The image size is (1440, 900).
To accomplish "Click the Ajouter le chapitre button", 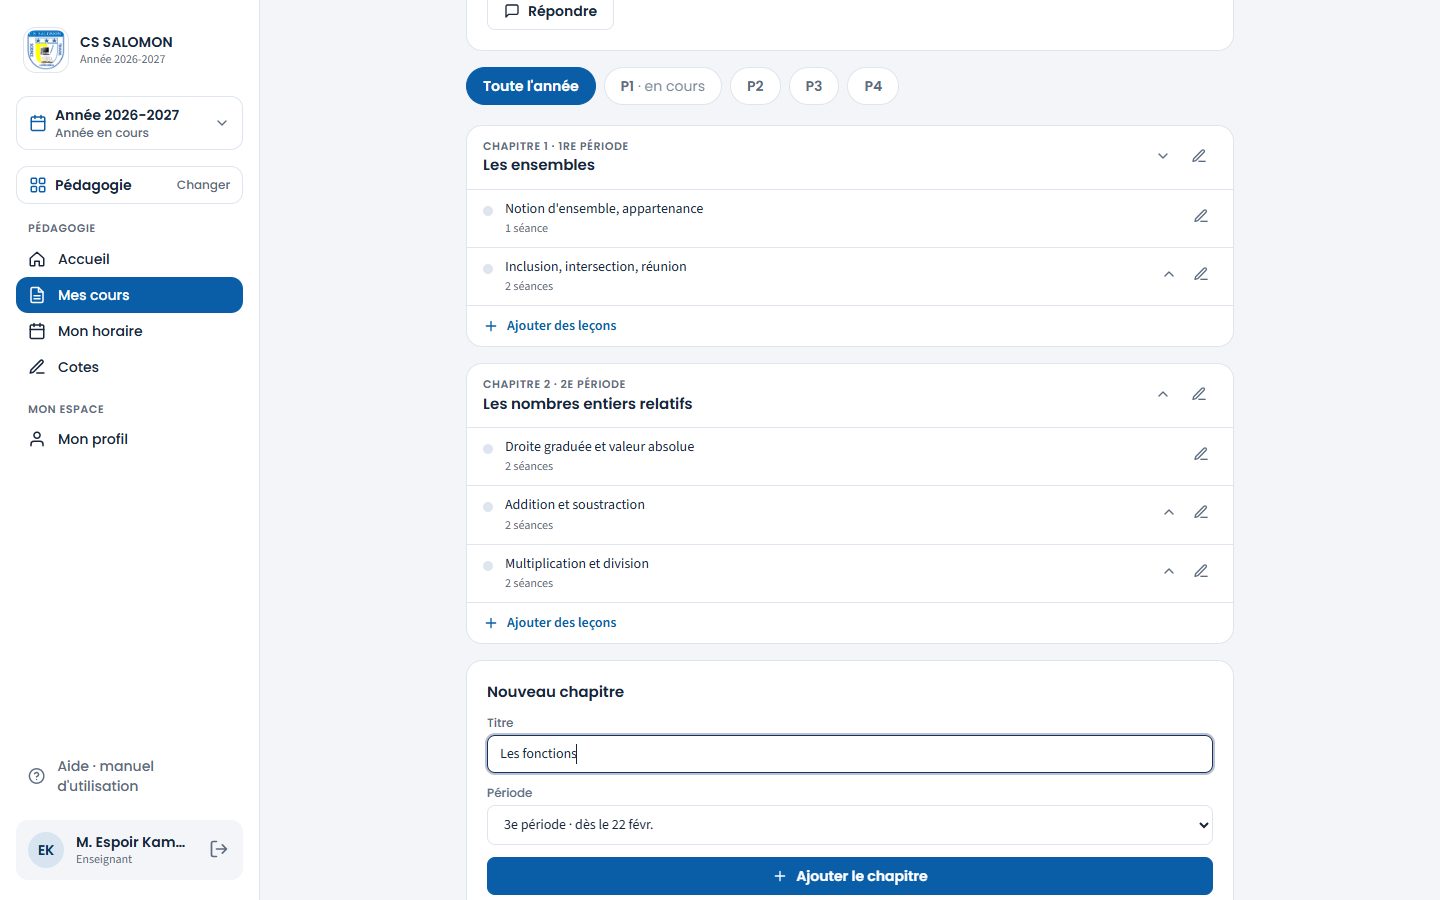I will (x=850, y=876).
